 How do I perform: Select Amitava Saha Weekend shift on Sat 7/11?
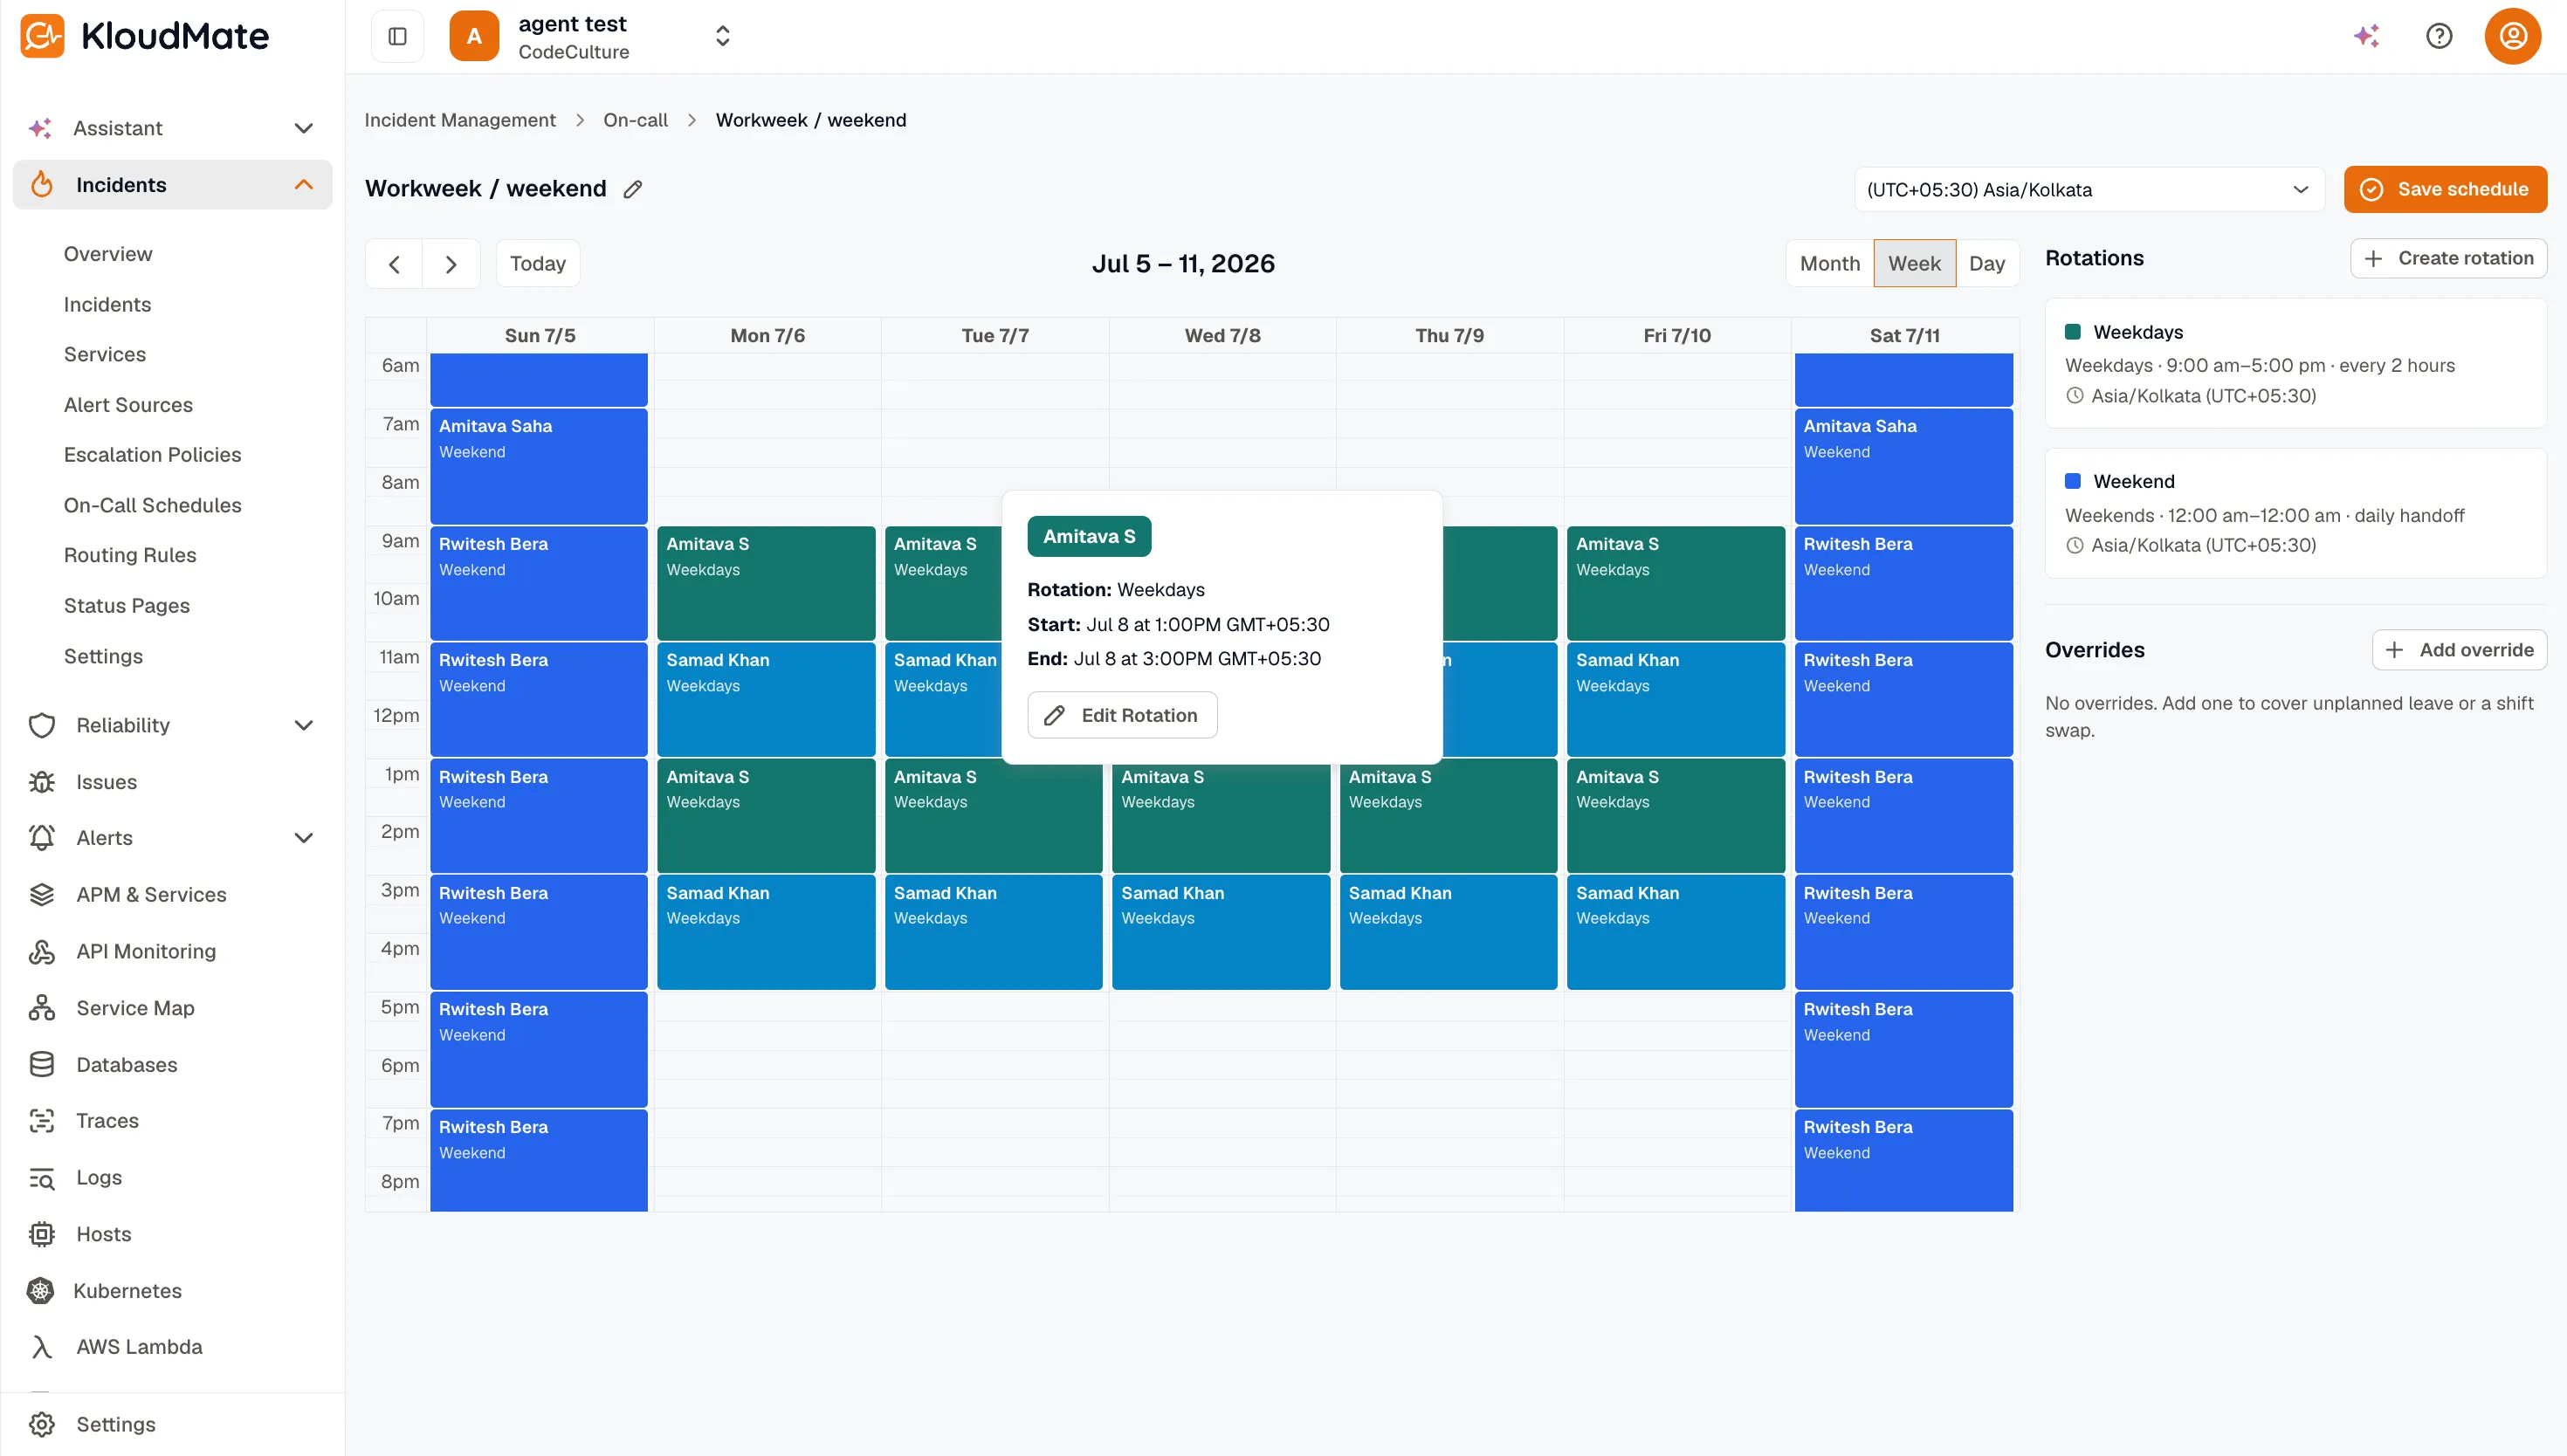pos(1903,466)
